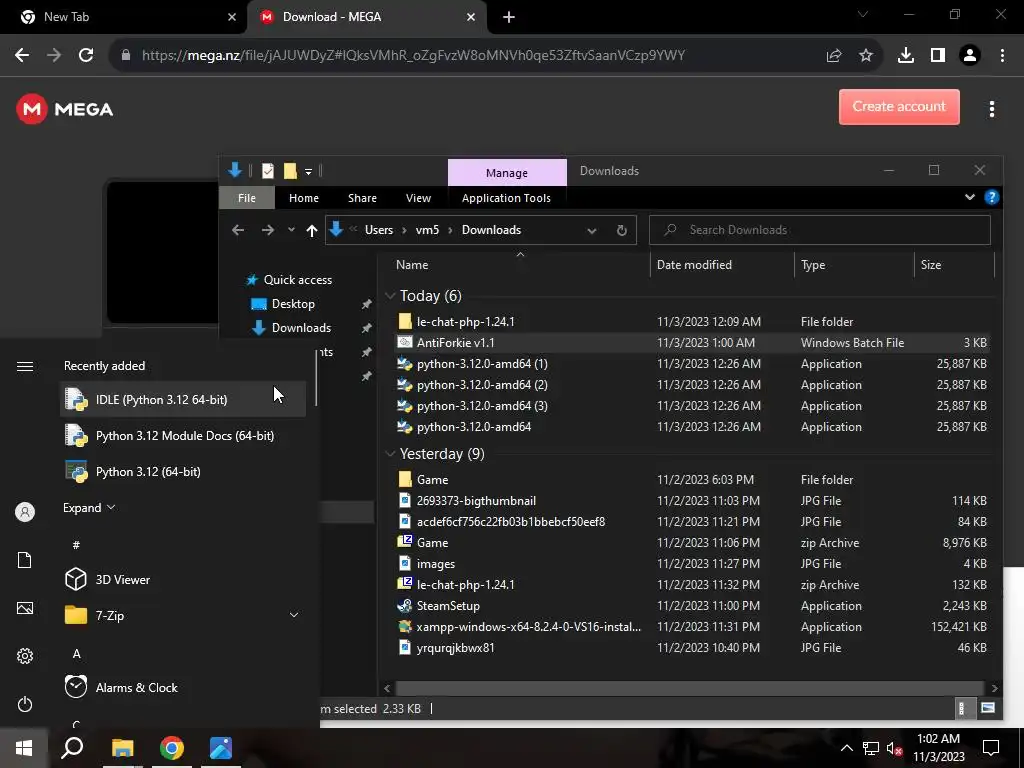Bookmark this page with the star icon
Image resolution: width=1024 pixels, height=768 pixels.
(866, 56)
